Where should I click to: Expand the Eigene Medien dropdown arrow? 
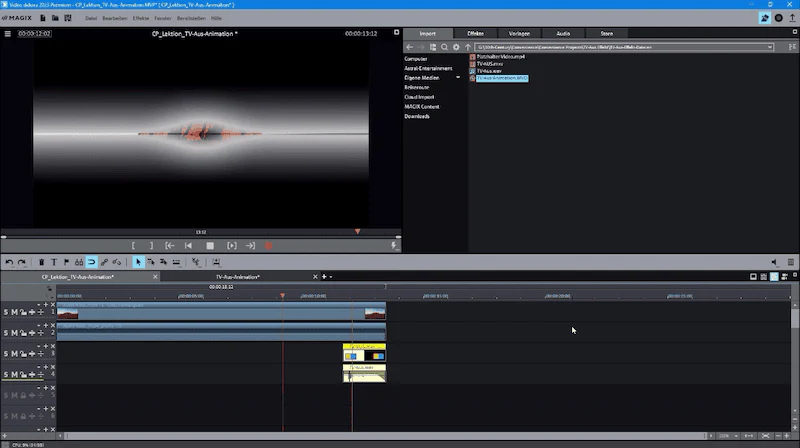coord(458,78)
